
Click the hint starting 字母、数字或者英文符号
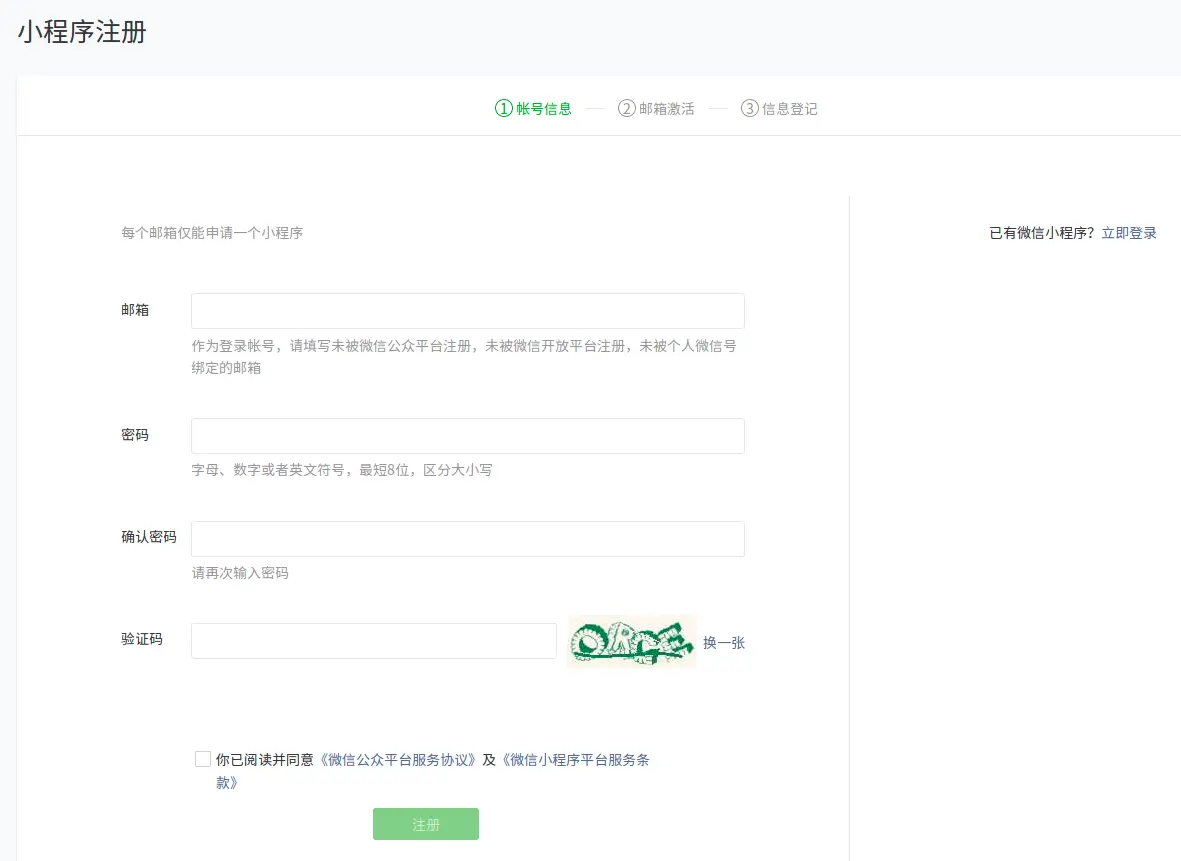pyautogui.click(x=342, y=470)
